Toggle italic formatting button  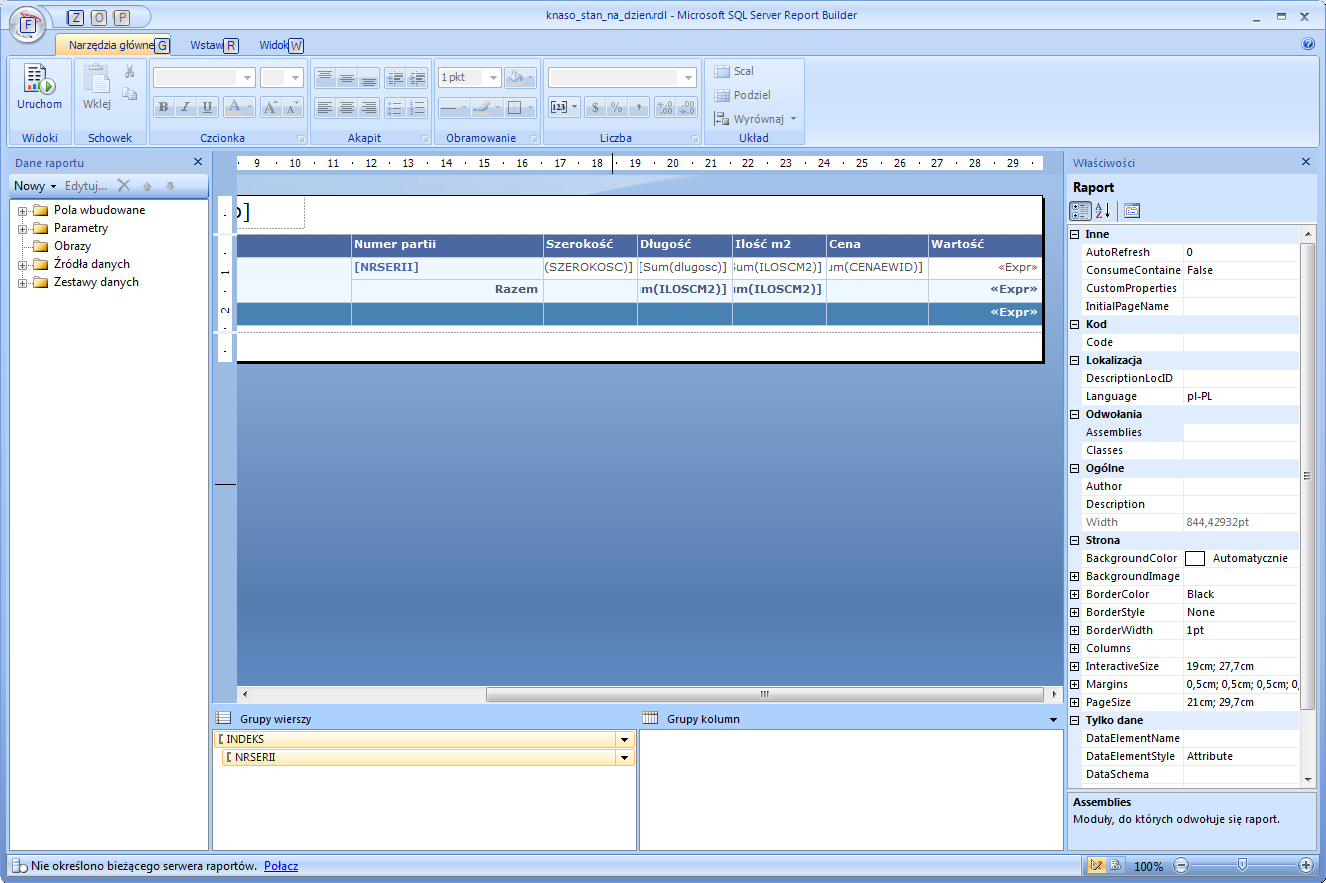click(185, 107)
